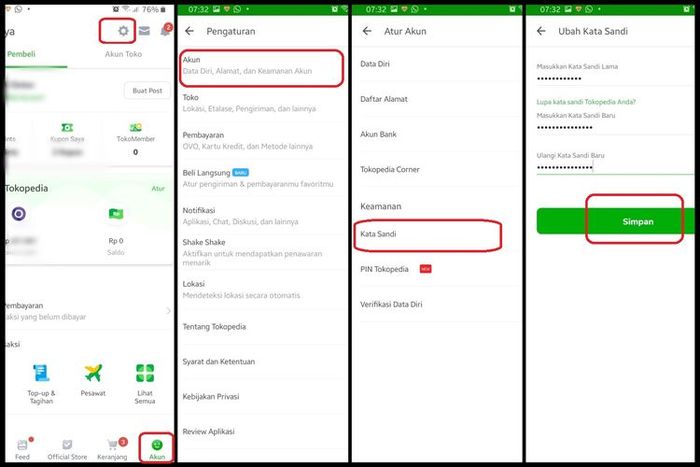Image resolution: width=700 pixels, height=467 pixels.
Task: Open settings via the gear icon
Action: (123, 31)
